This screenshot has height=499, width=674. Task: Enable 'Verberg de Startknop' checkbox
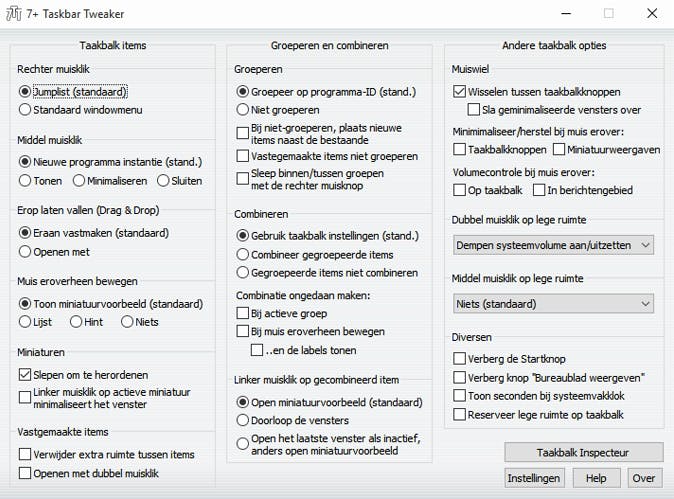[460, 358]
